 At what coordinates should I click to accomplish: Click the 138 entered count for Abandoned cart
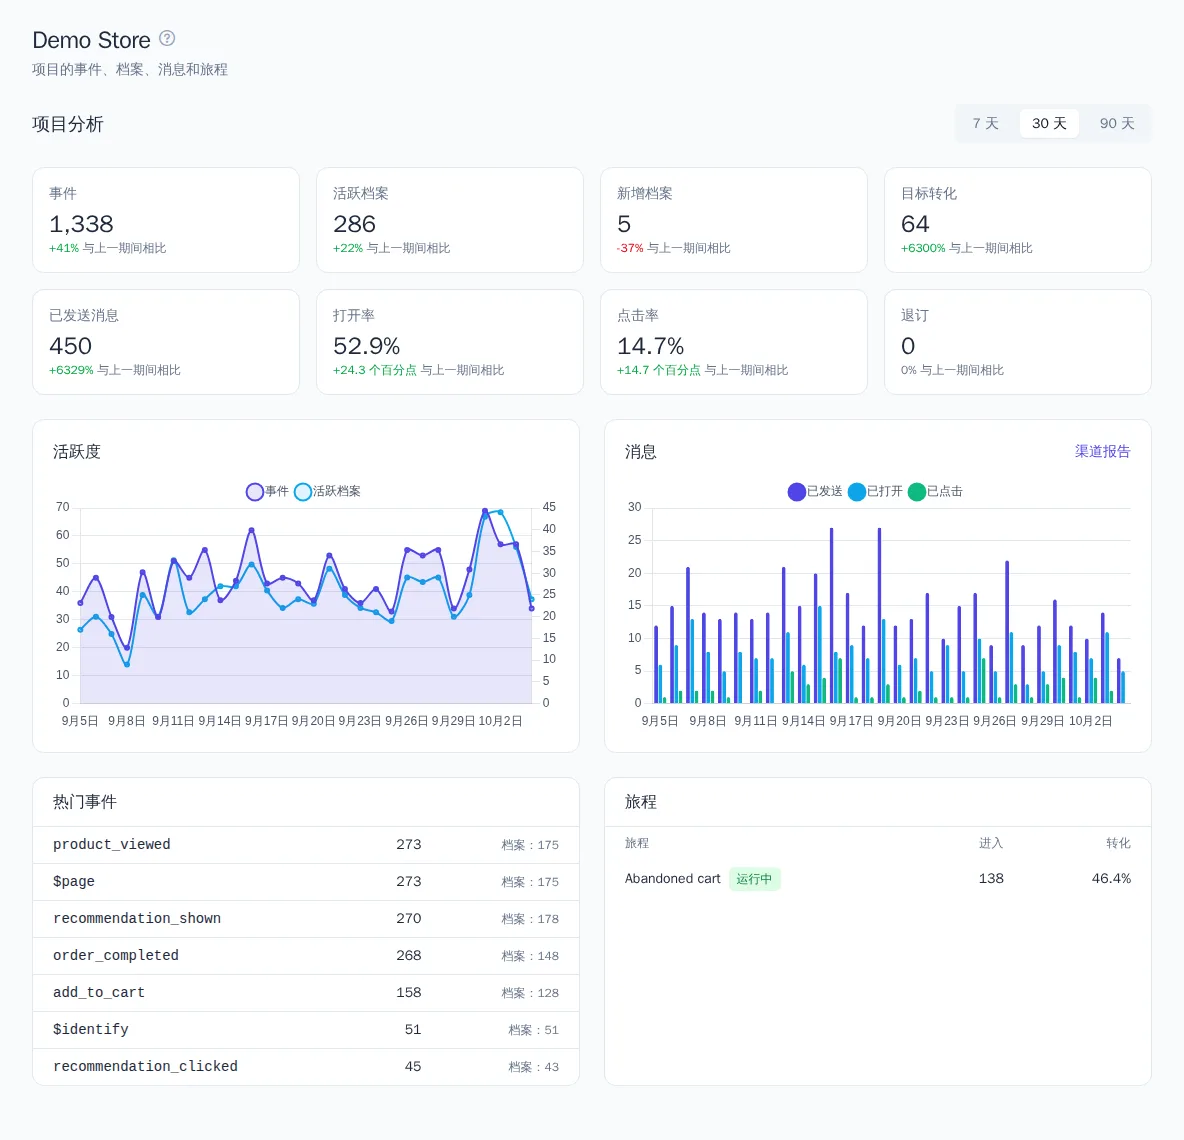point(991,879)
